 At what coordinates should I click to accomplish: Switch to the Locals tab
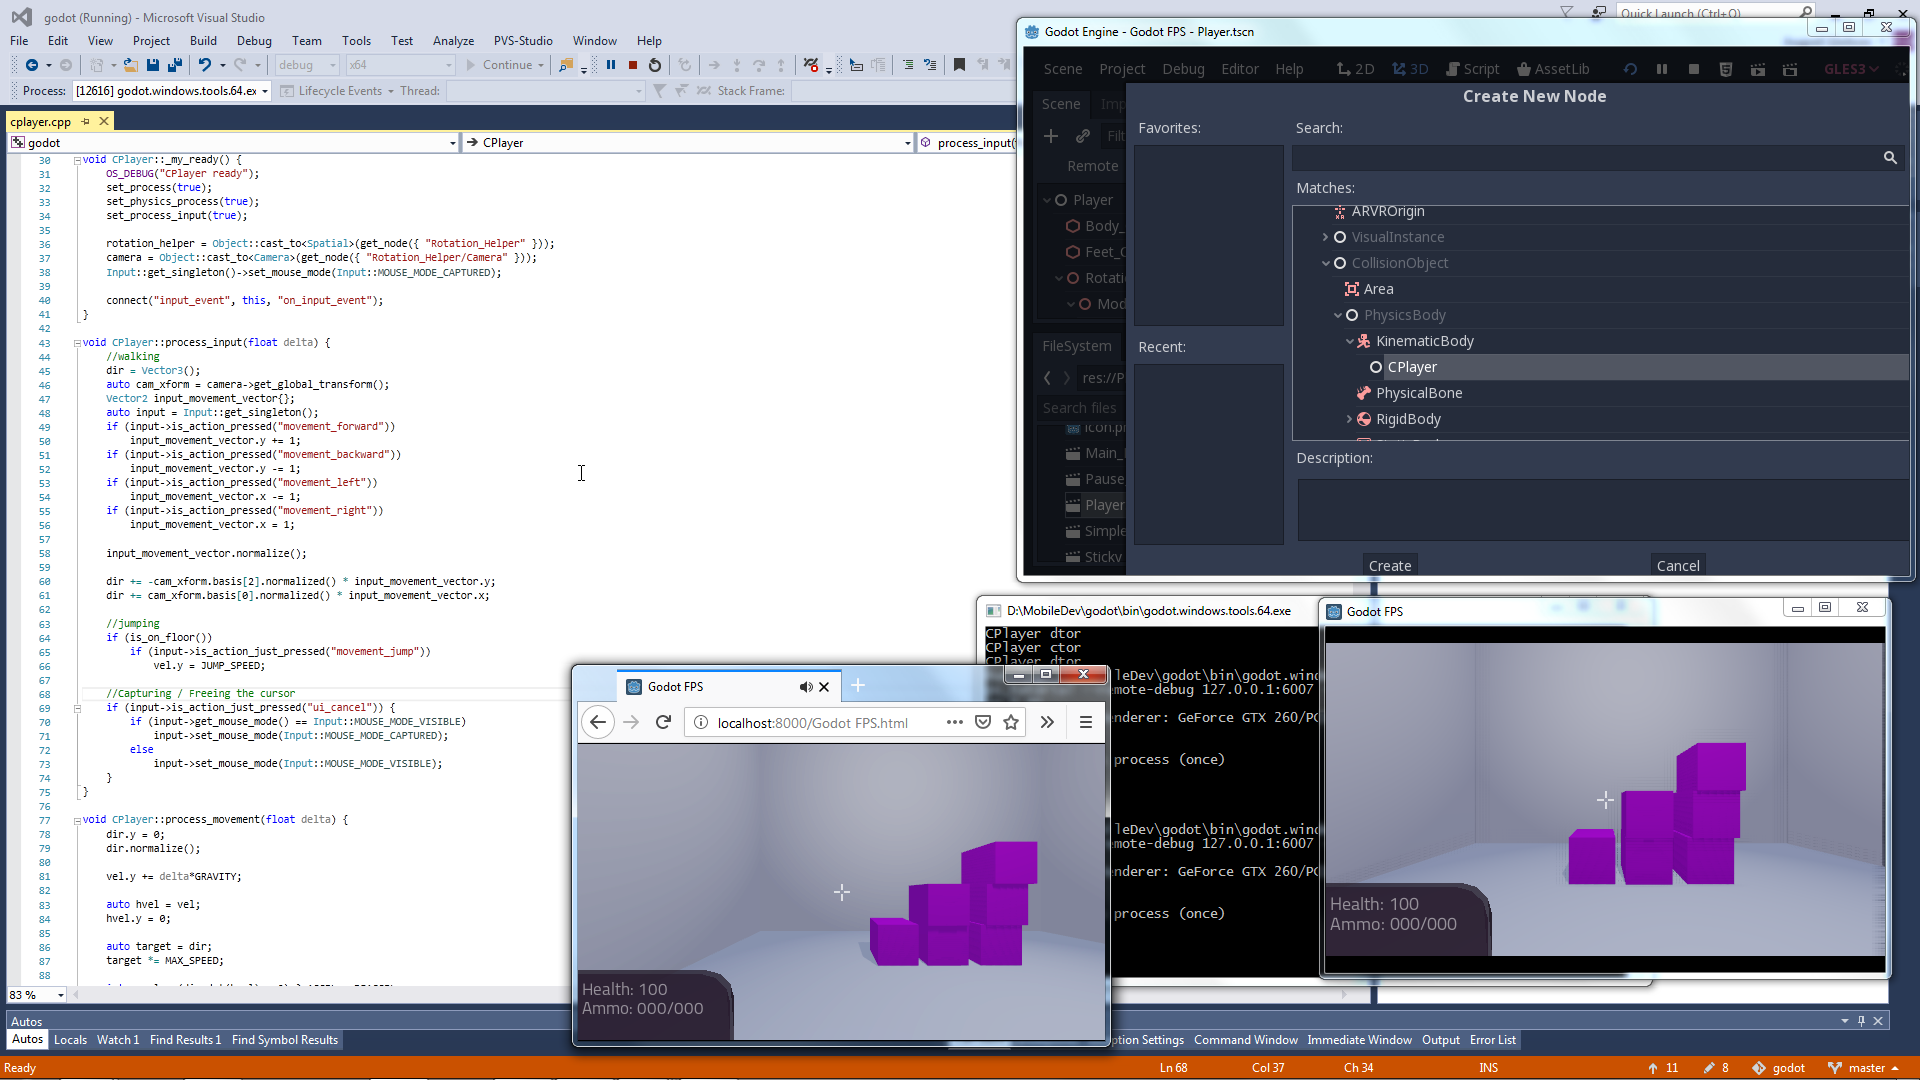70,1040
